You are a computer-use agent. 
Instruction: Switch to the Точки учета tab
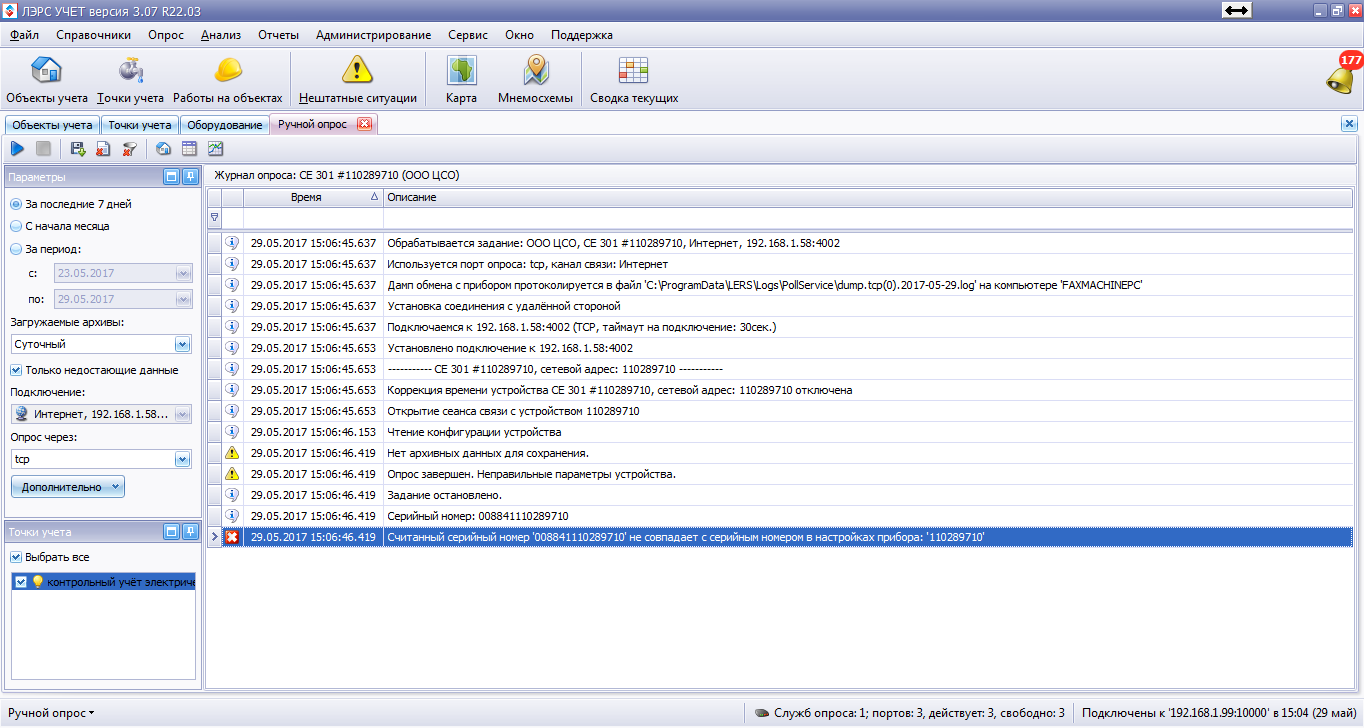click(x=140, y=125)
